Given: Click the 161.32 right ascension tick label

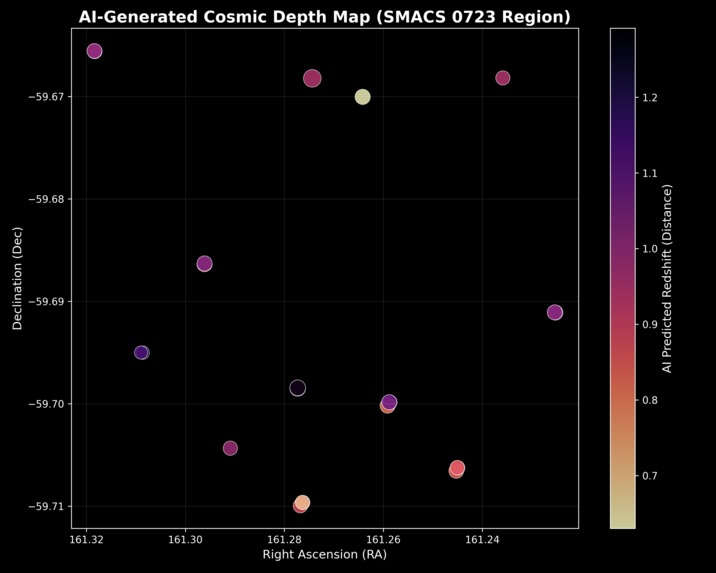Looking at the screenshot, I should point(86,540).
